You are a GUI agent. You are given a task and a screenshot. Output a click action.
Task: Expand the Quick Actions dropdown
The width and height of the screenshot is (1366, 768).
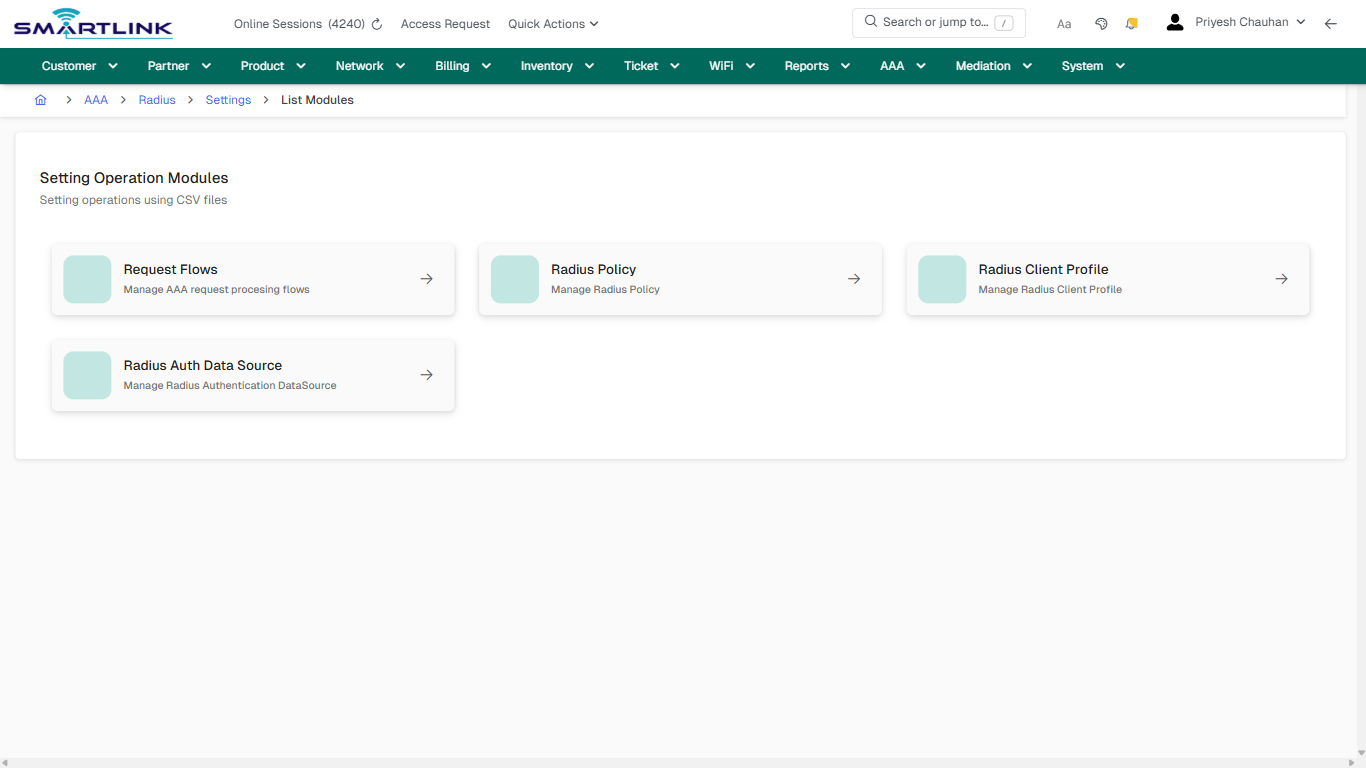click(x=552, y=23)
